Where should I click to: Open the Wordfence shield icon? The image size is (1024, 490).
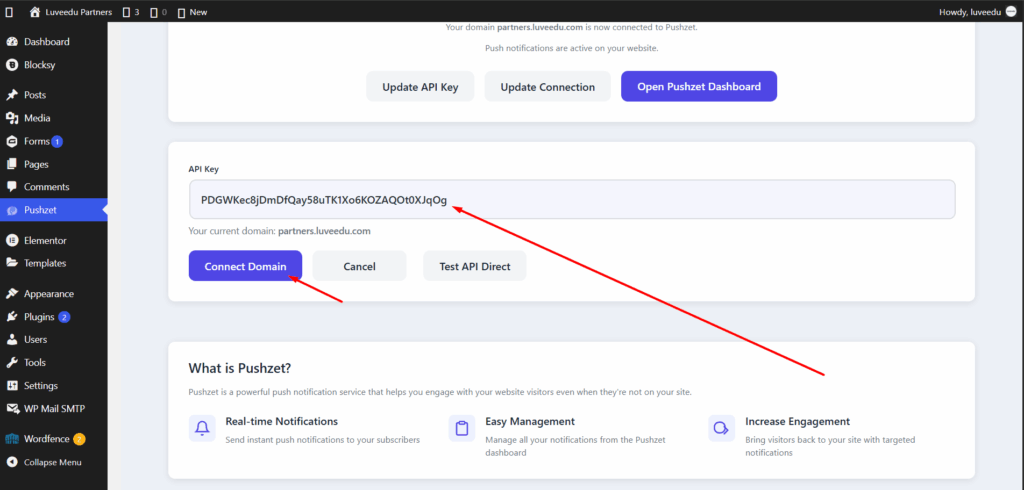point(12,439)
